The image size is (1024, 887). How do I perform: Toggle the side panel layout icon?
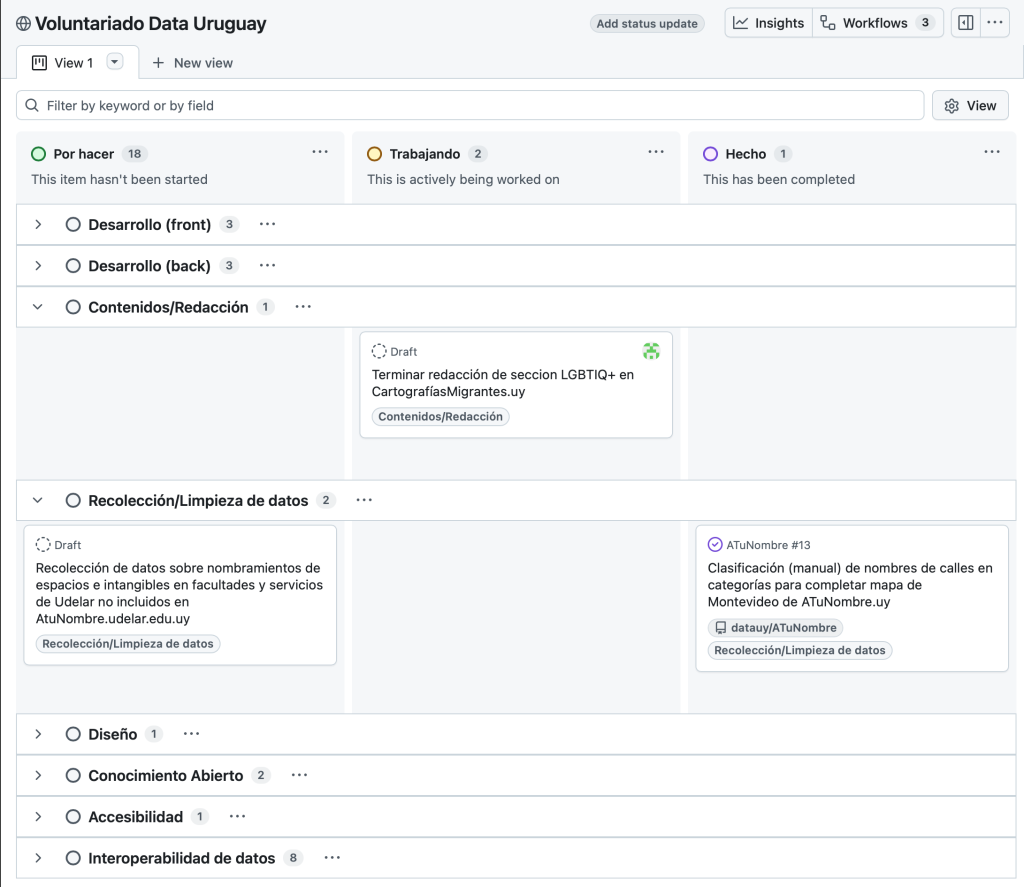click(965, 23)
